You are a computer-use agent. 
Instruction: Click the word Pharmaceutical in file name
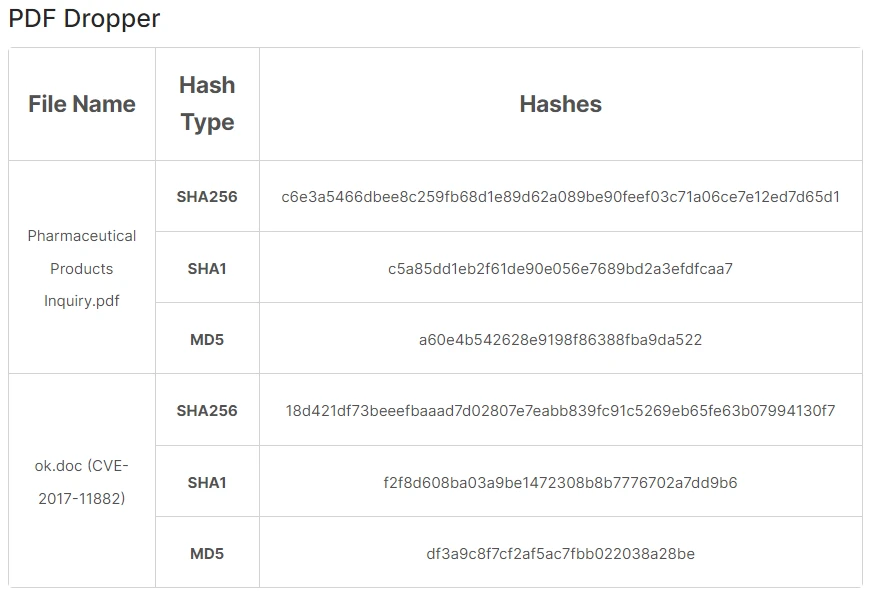pos(82,236)
